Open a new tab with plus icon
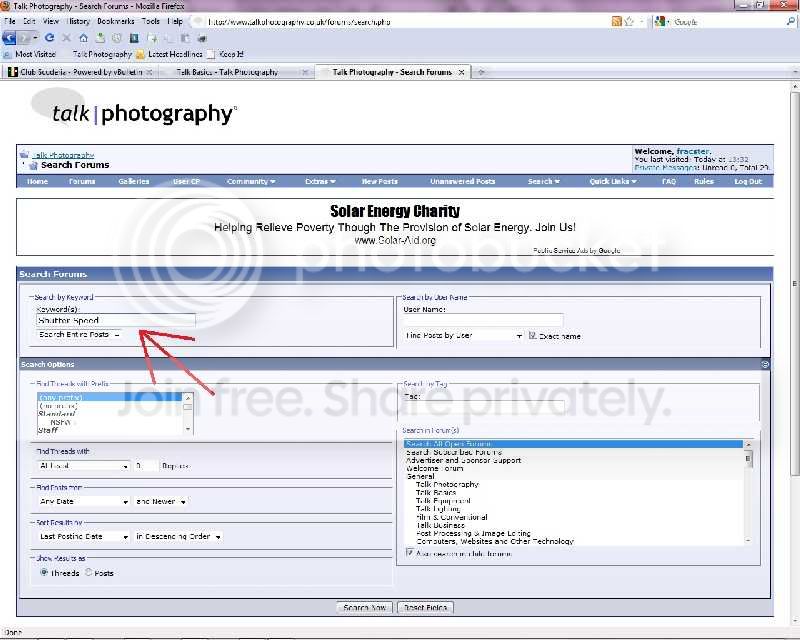This screenshot has height=640, width=800. (481, 72)
